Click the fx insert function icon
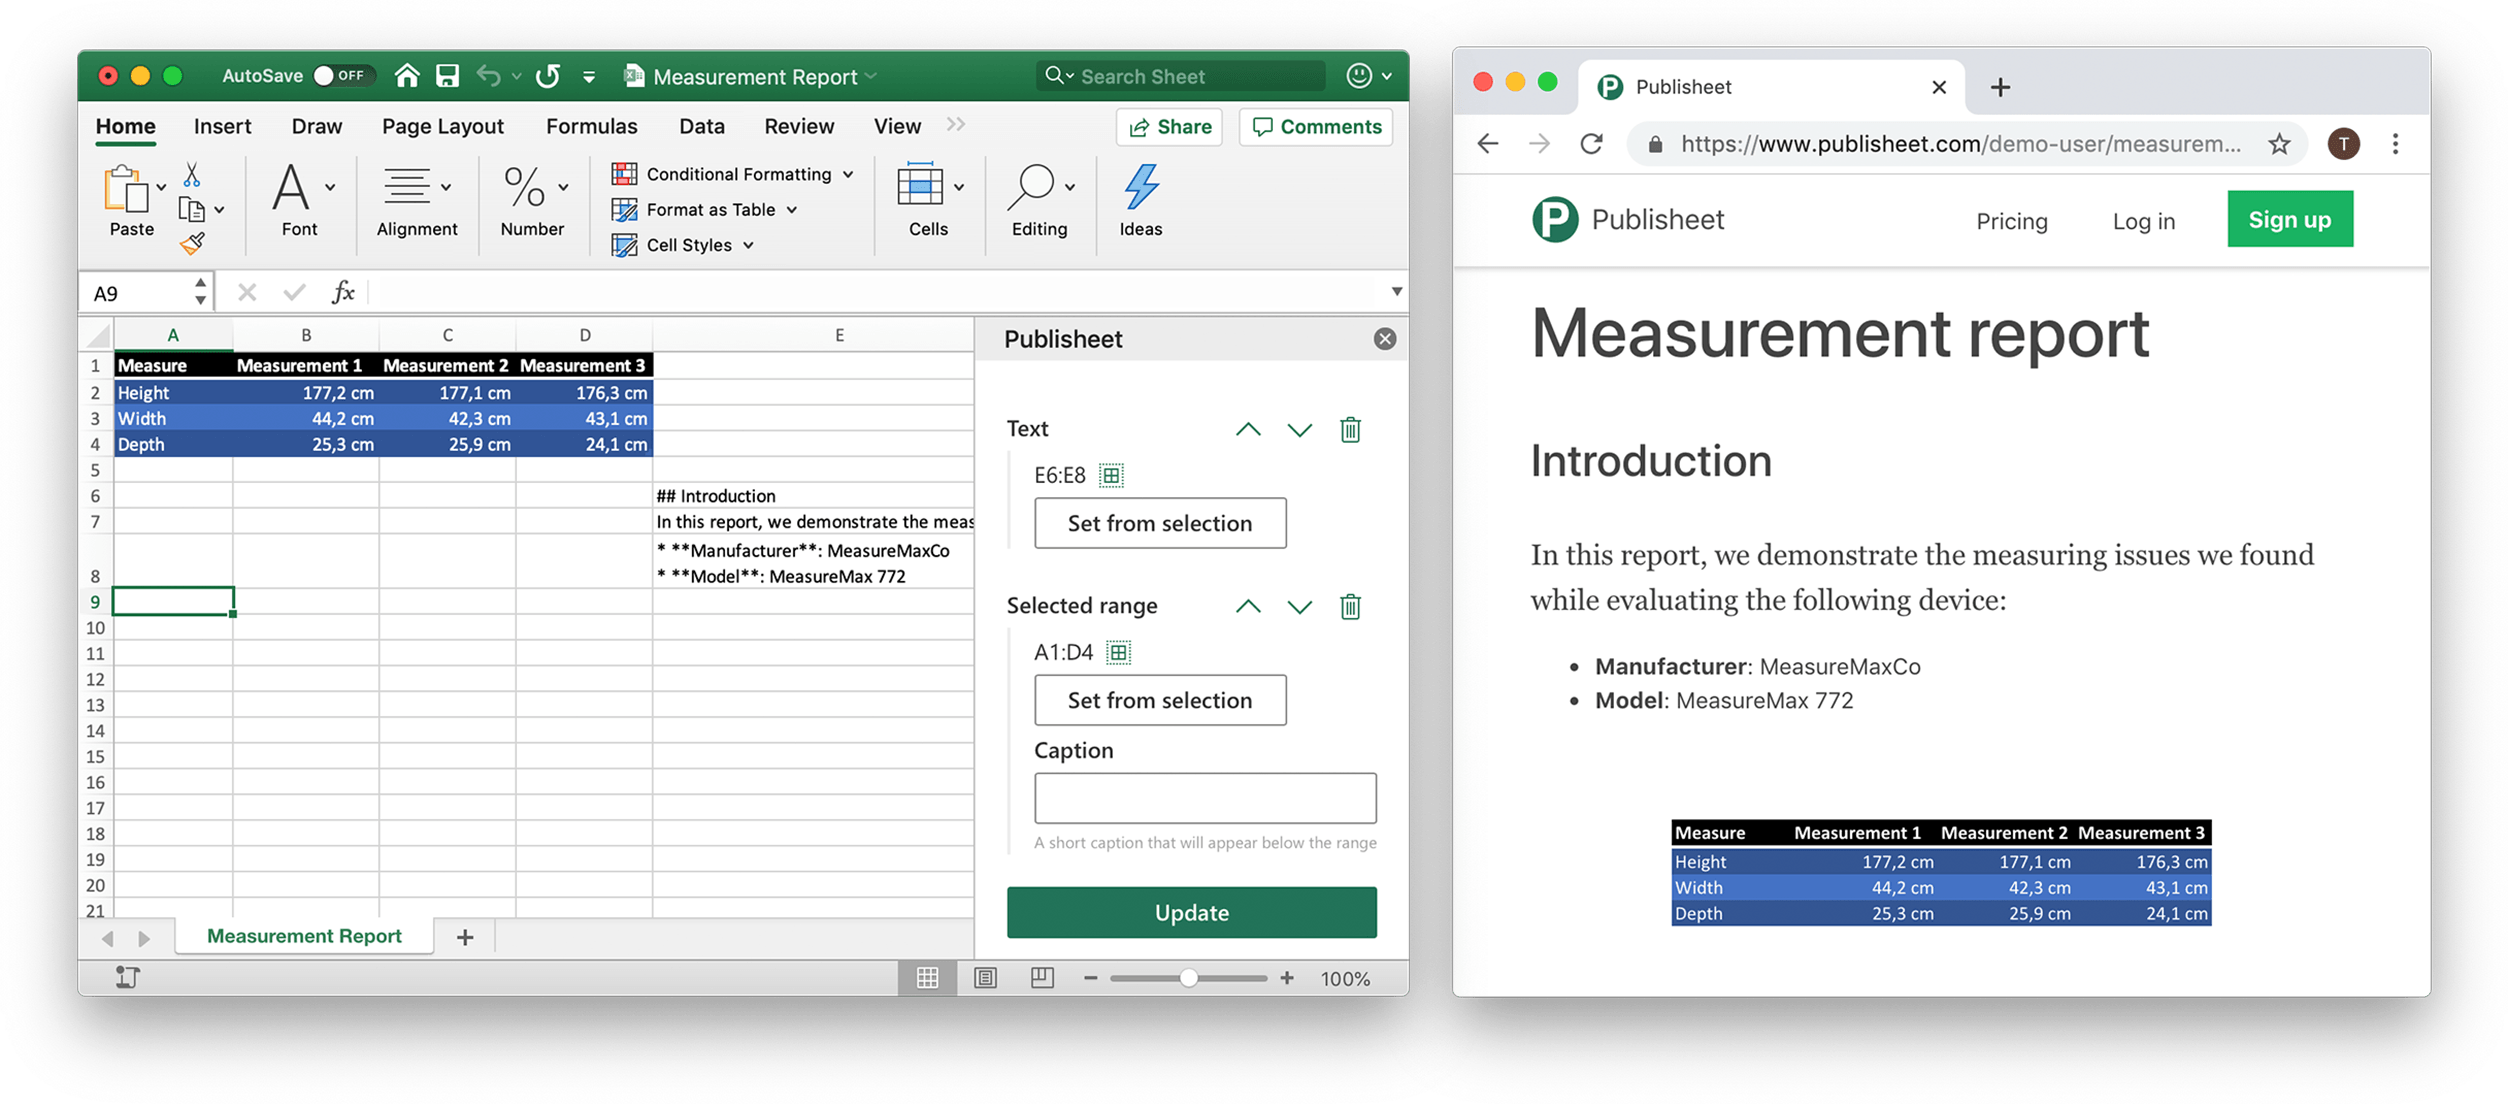Screen dimensions: 2508x1104 point(342,292)
